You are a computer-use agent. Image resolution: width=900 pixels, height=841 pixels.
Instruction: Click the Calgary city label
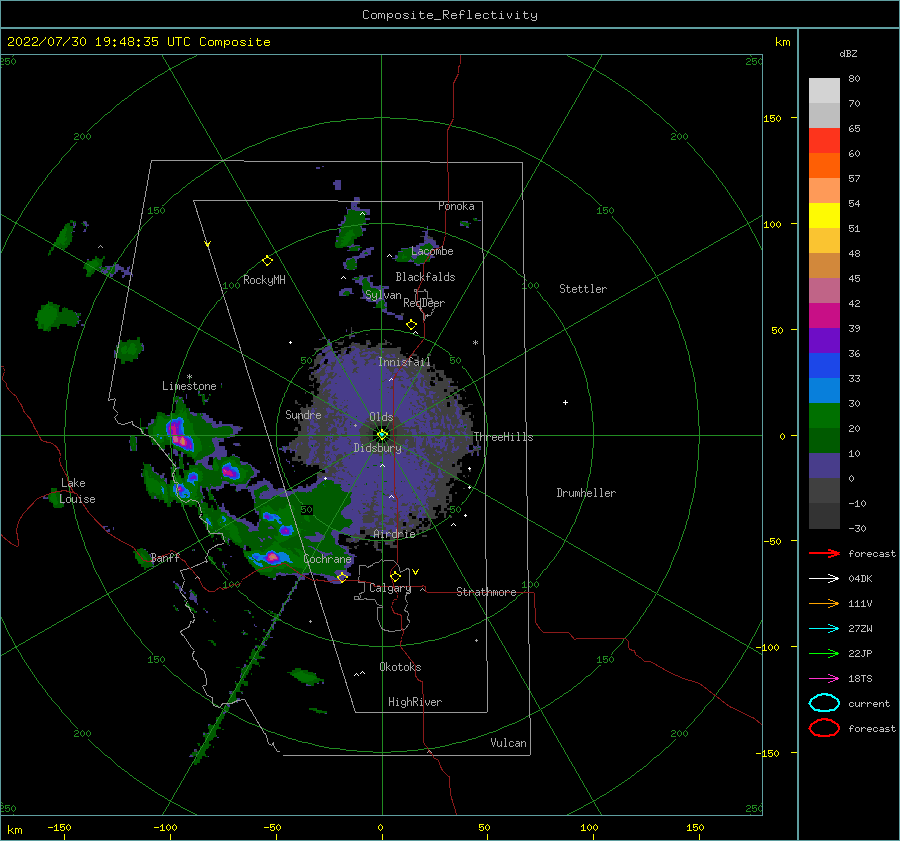(390, 588)
